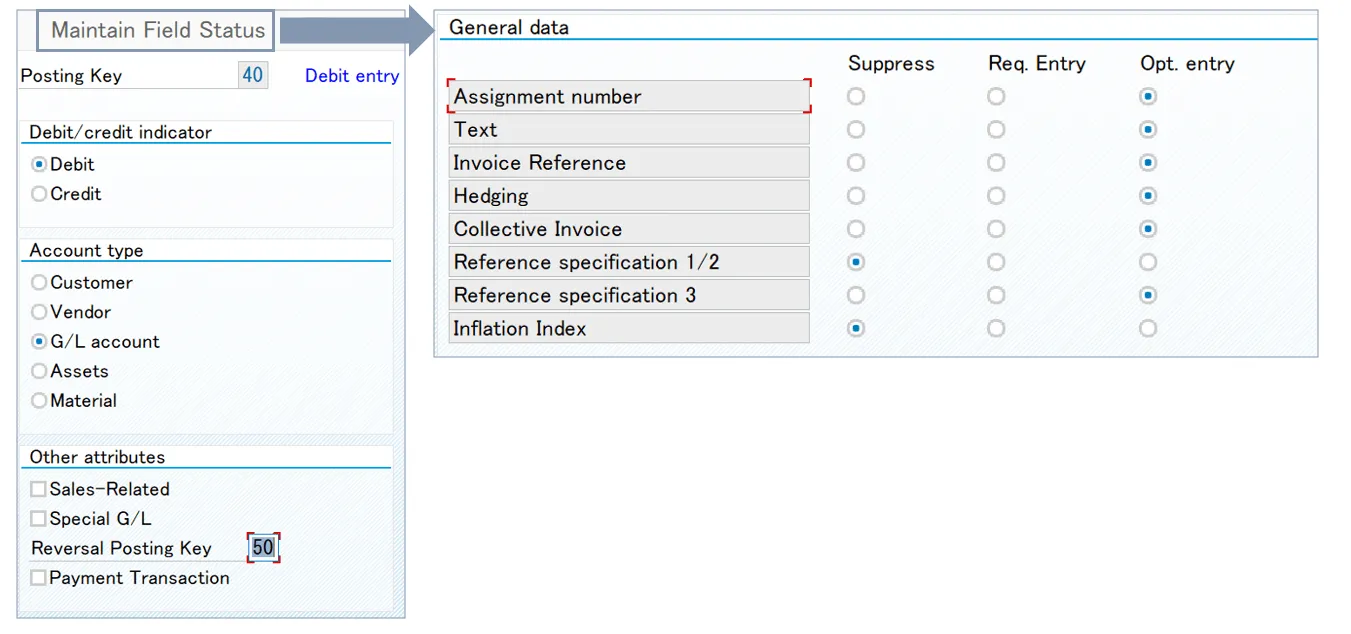Set Collective Invoice to Suppress
1351x634 pixels.
pyautogui.click(x=856, y=229)
